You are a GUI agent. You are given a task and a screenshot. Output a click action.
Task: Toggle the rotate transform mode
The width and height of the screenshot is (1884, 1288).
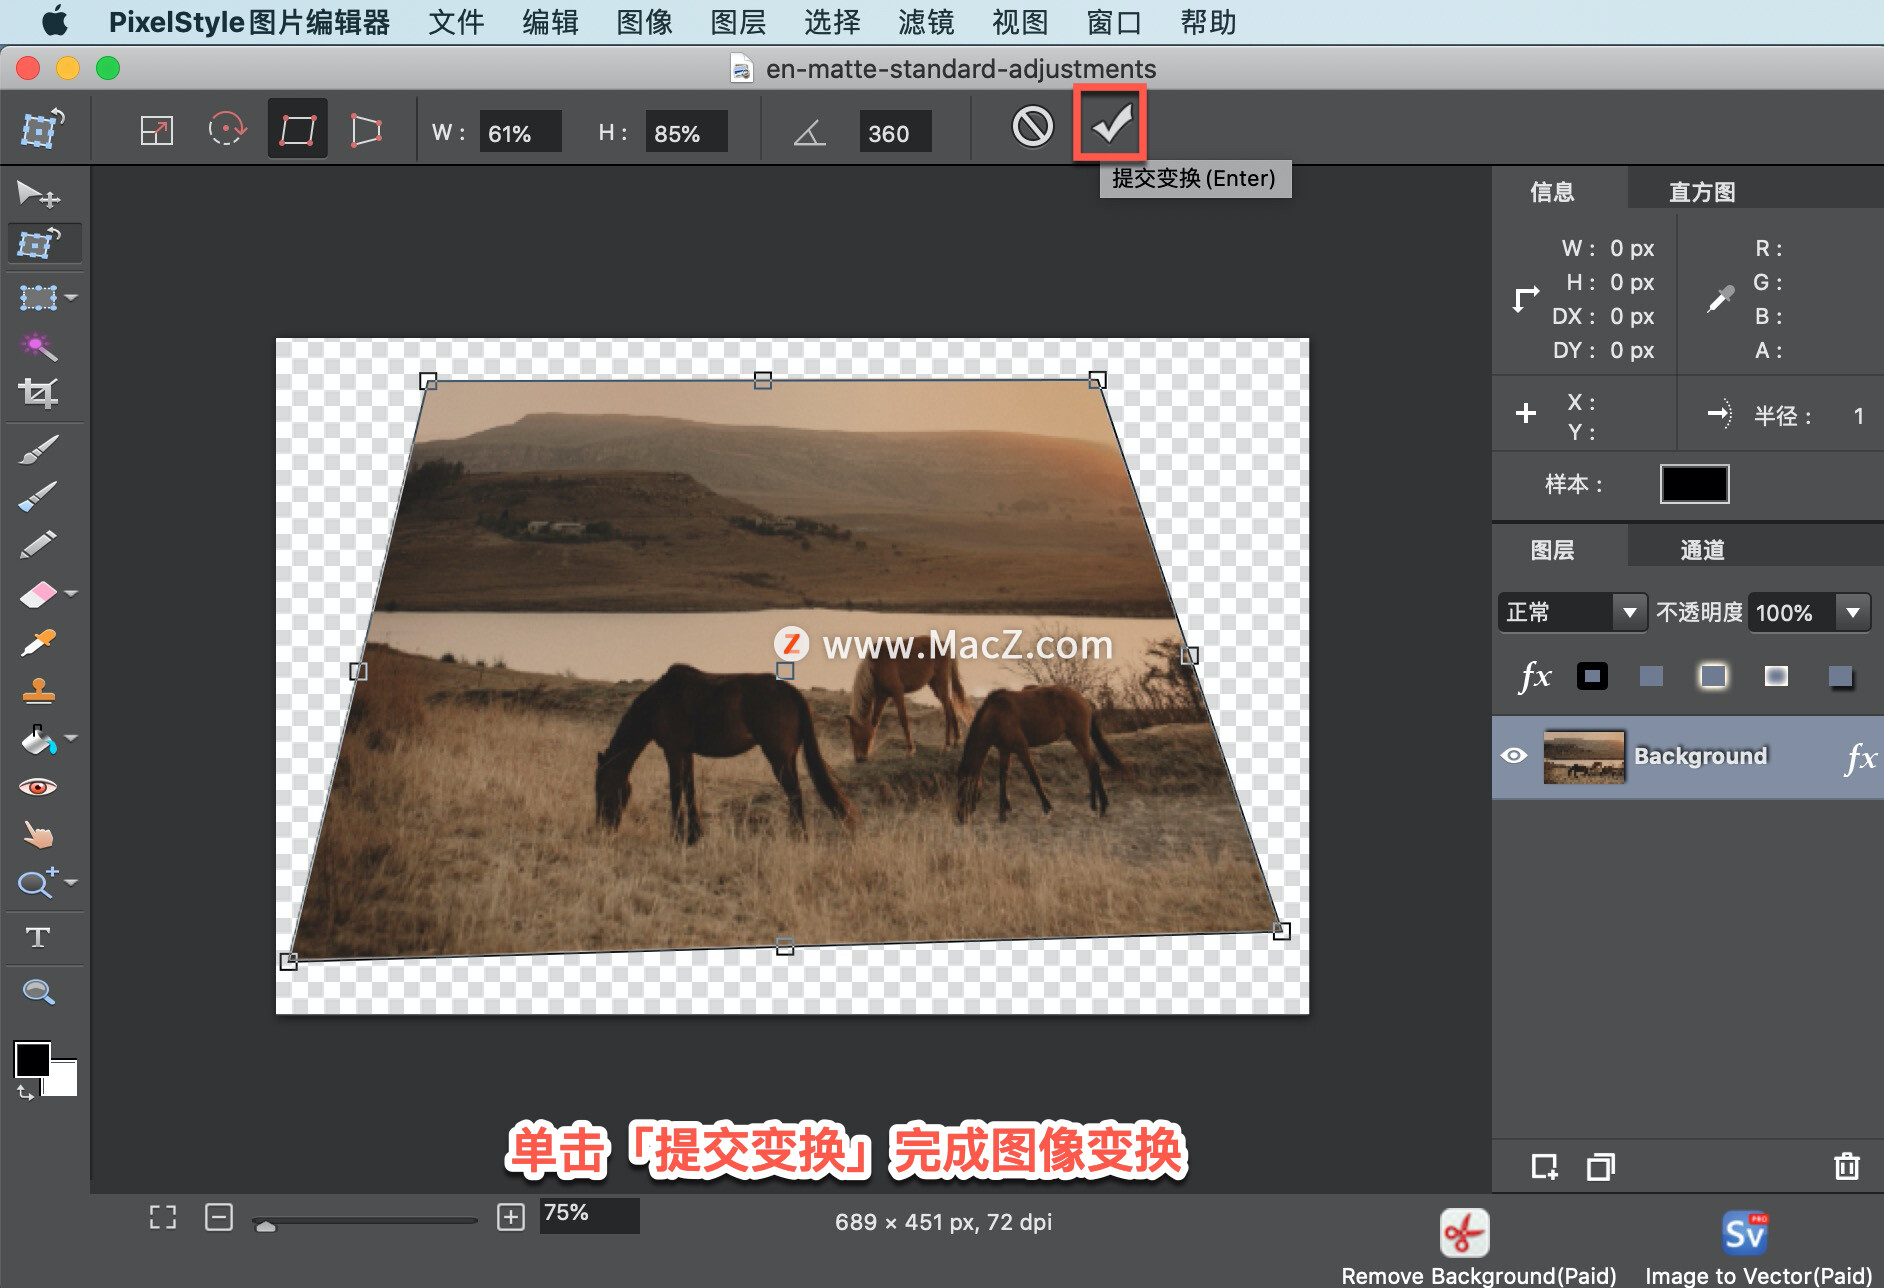point(227,128)
